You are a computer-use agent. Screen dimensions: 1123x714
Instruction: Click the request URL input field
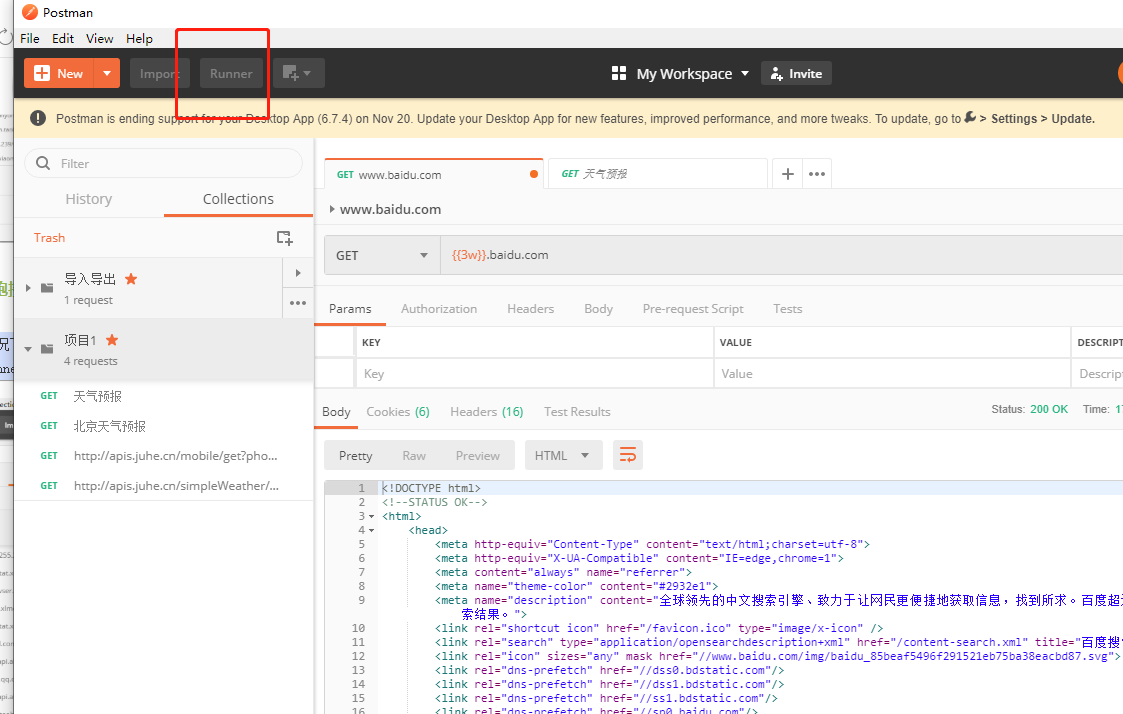click(x=781, y=255)
